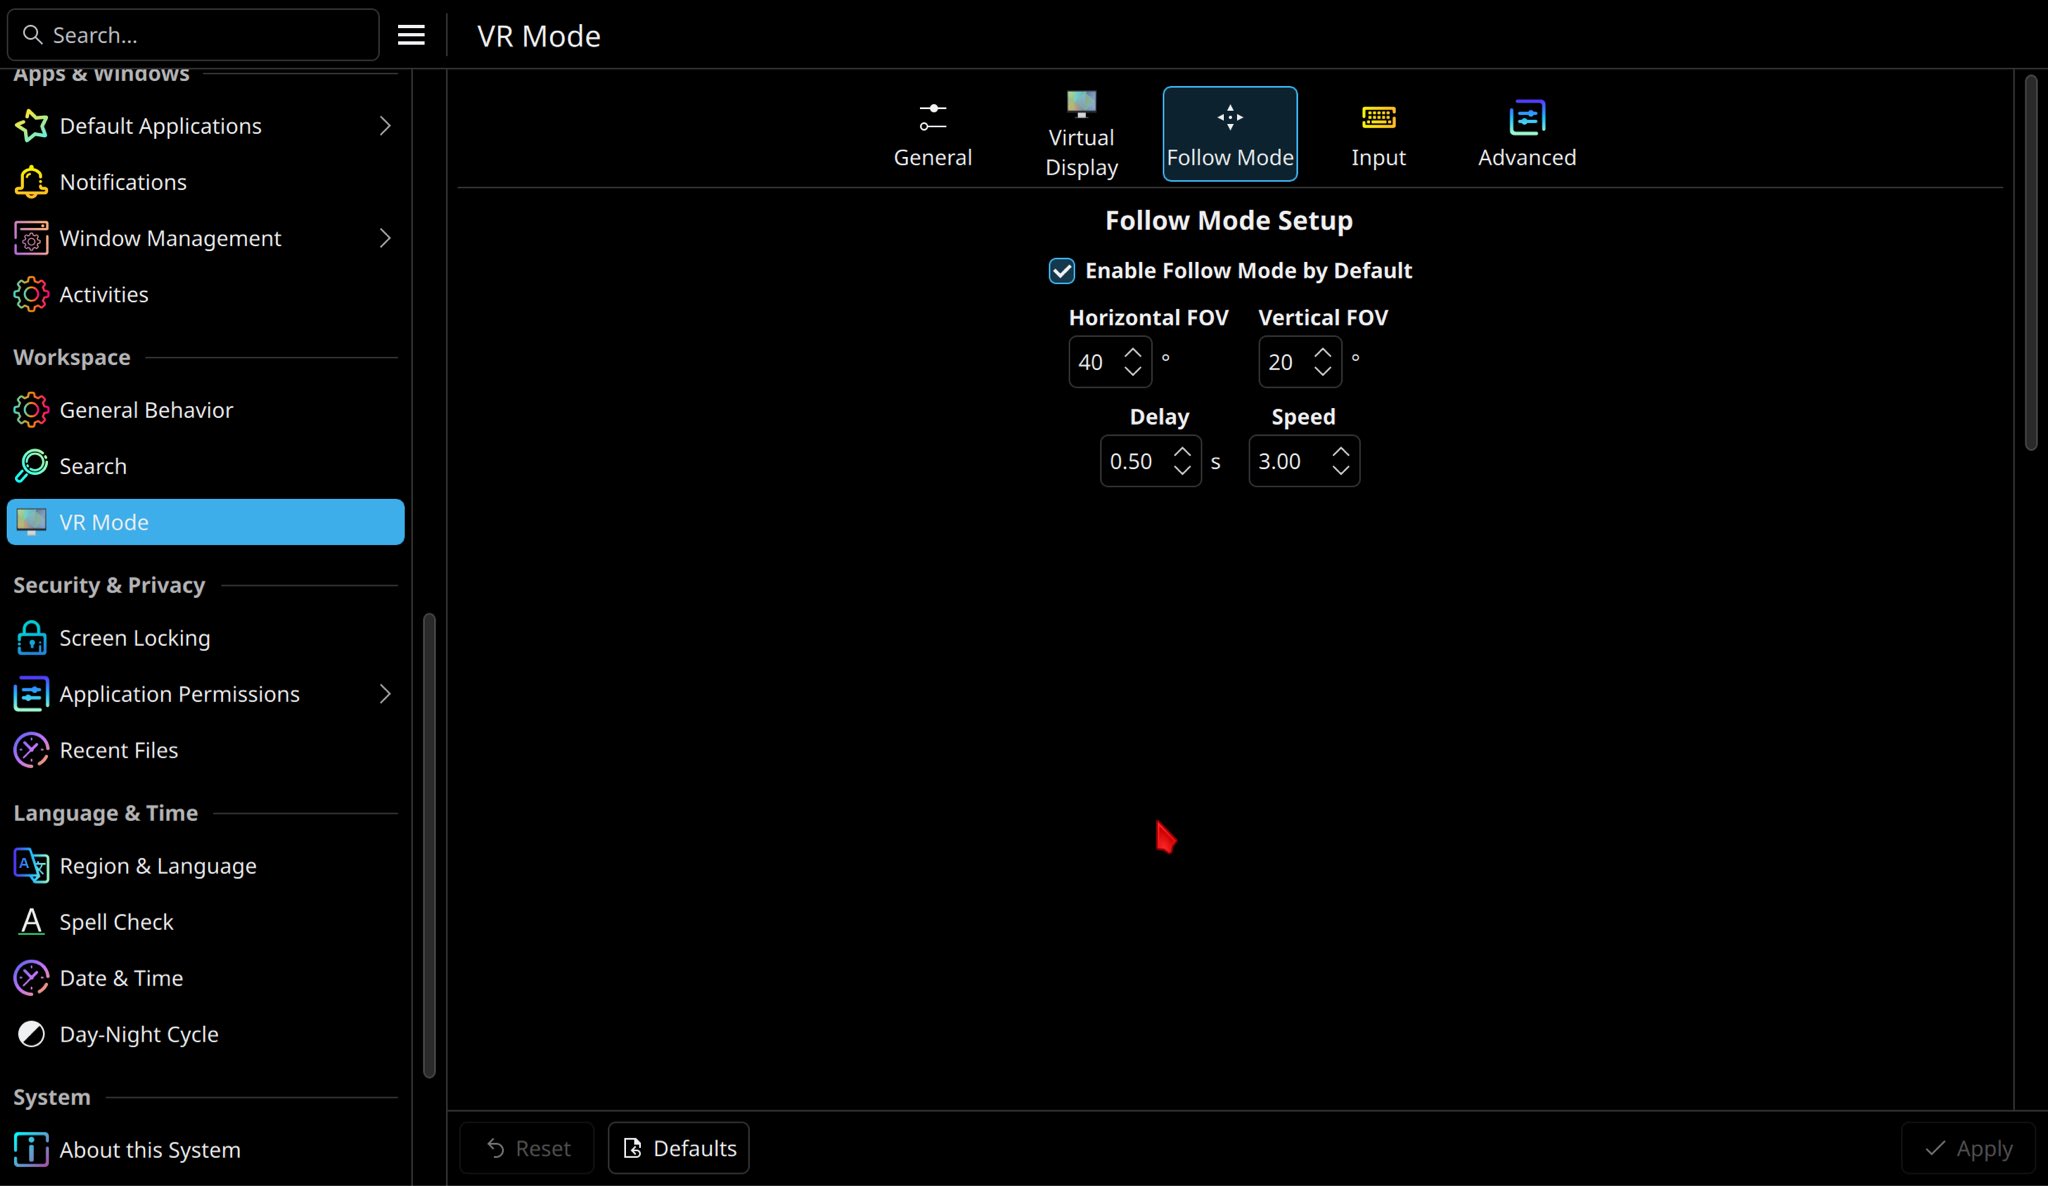Click the Defaults button
Screen dimensions: 2048x1186
click(679, 1148)
